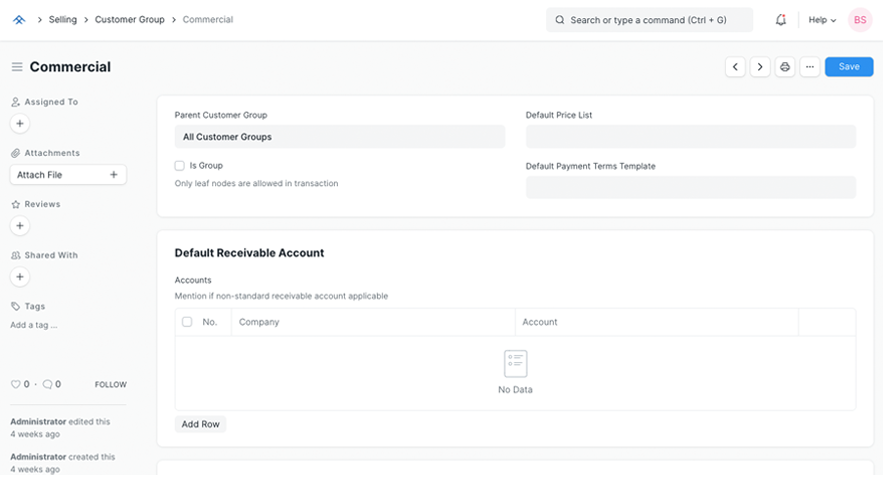883x503 pixels.
Task: Go to previous document arrow
Action: 735,67
